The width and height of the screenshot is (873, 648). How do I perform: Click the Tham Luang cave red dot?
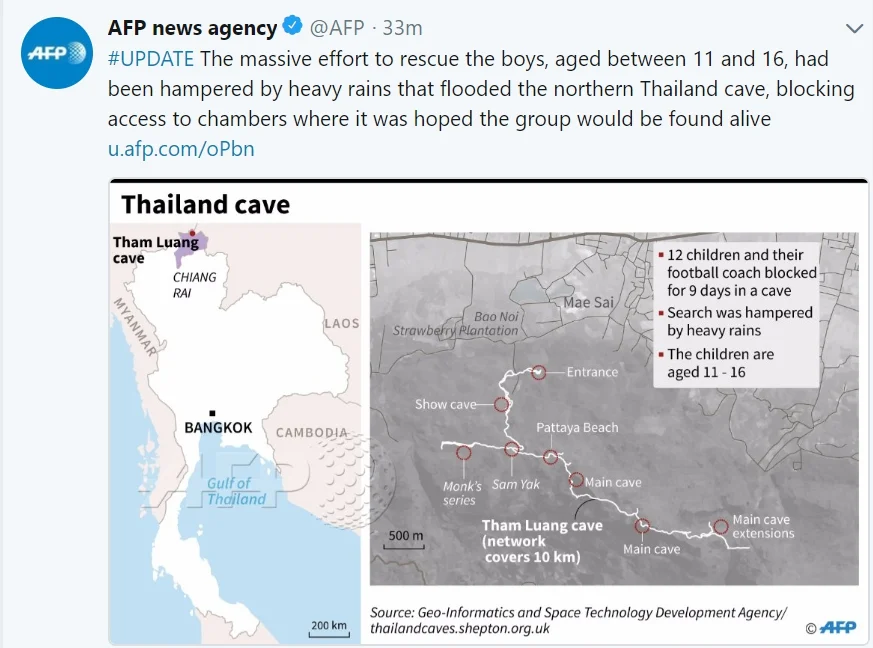pos(192,233)
